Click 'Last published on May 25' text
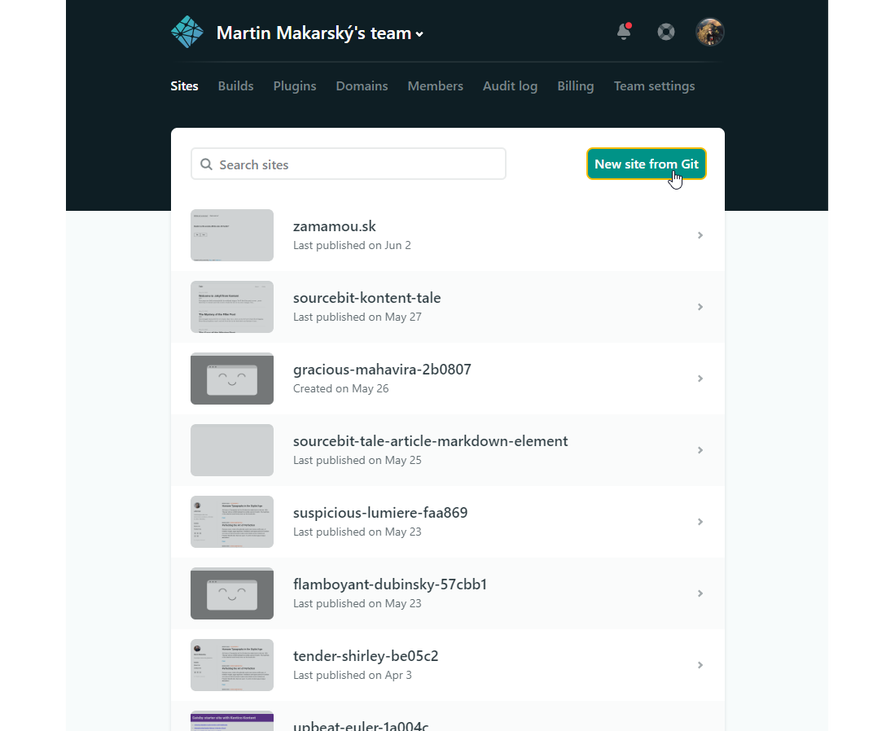 (x=357, y=461)
